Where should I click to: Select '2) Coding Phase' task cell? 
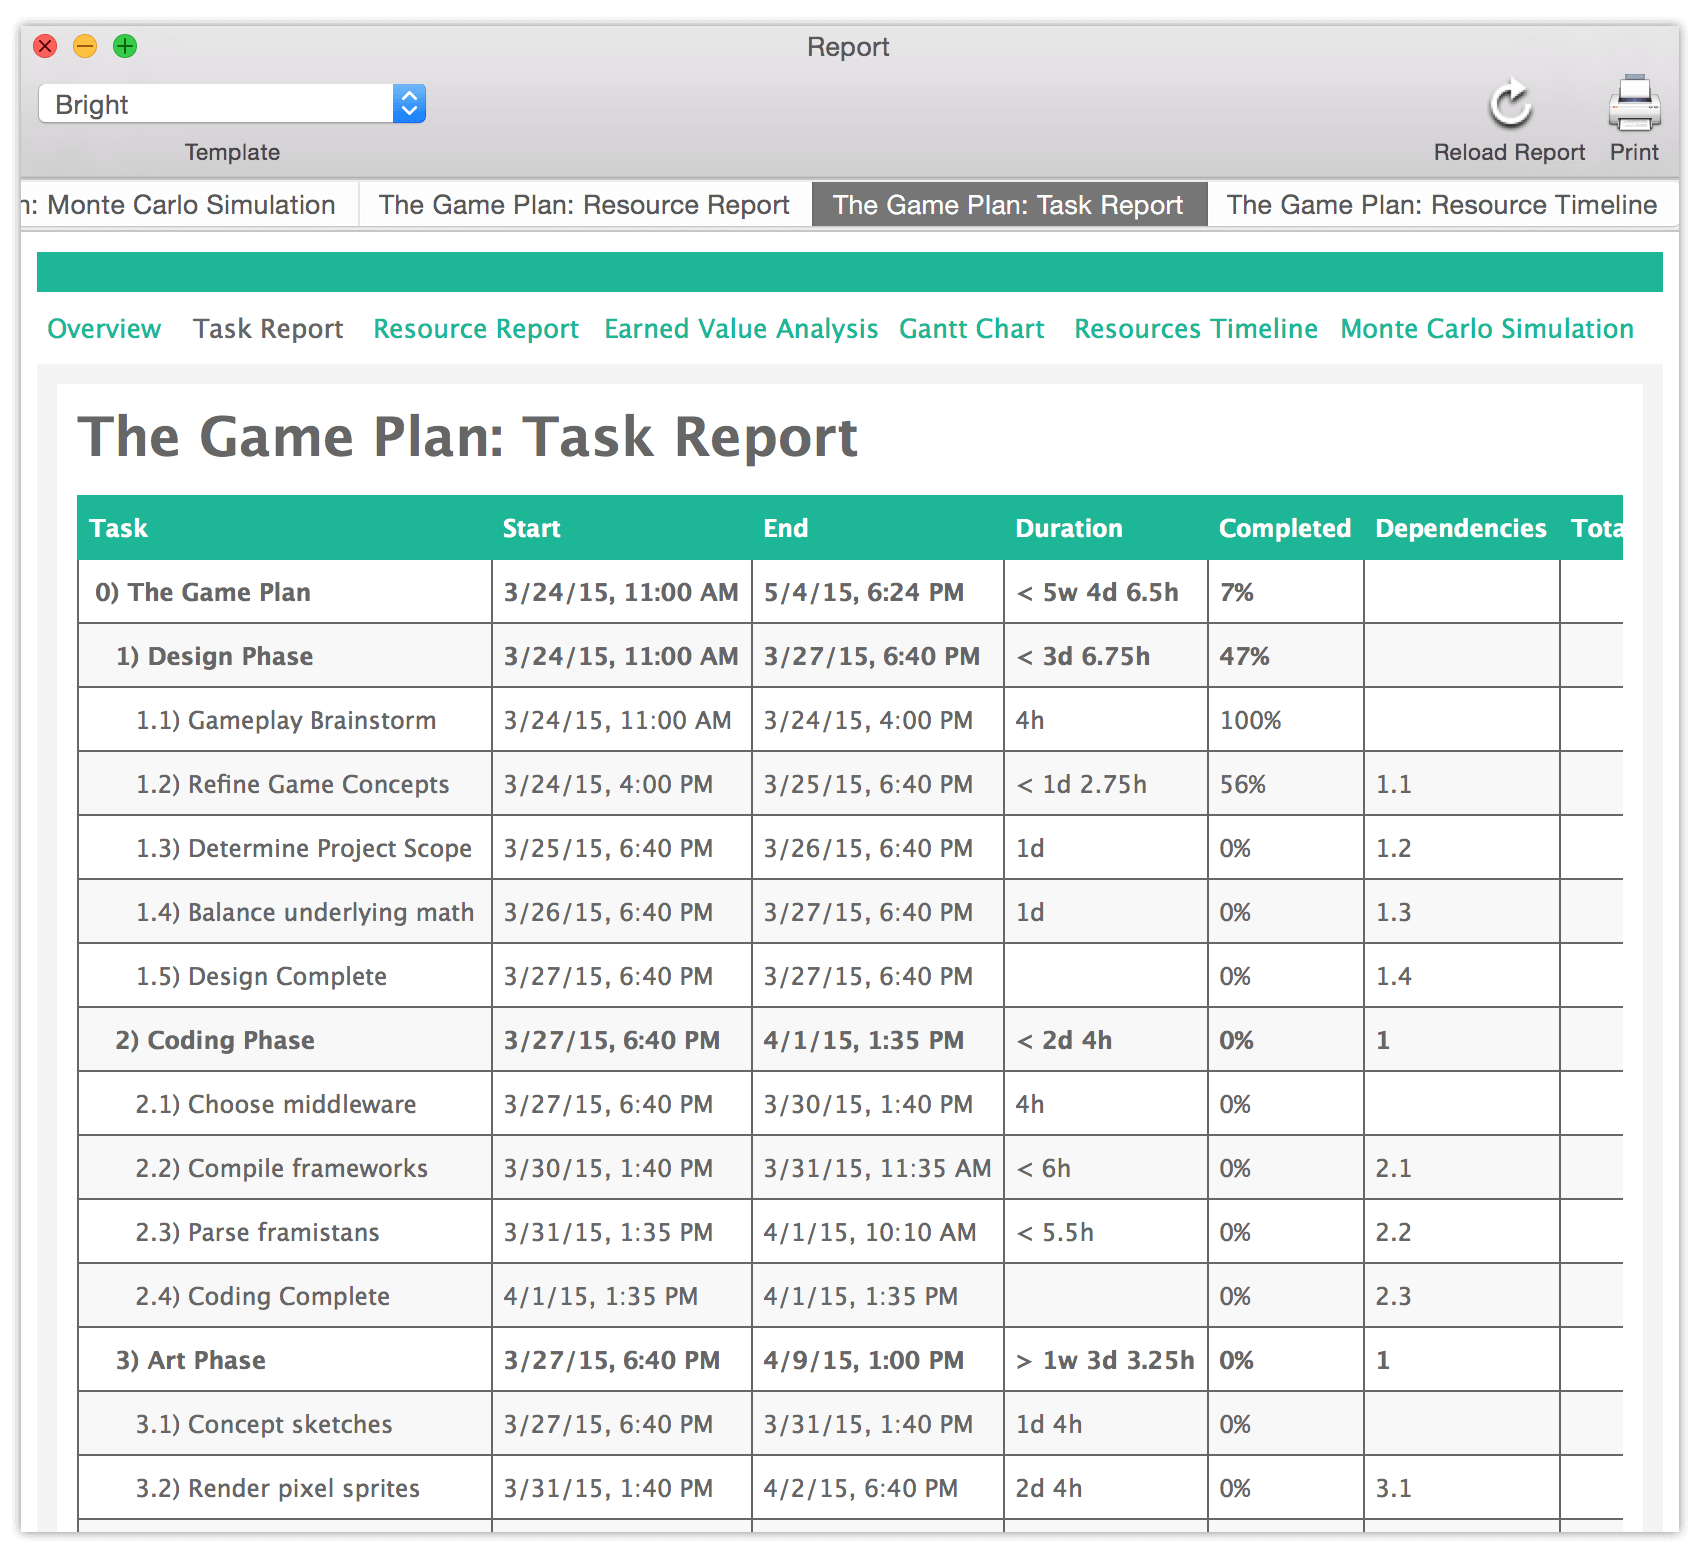click(285, 1040)
